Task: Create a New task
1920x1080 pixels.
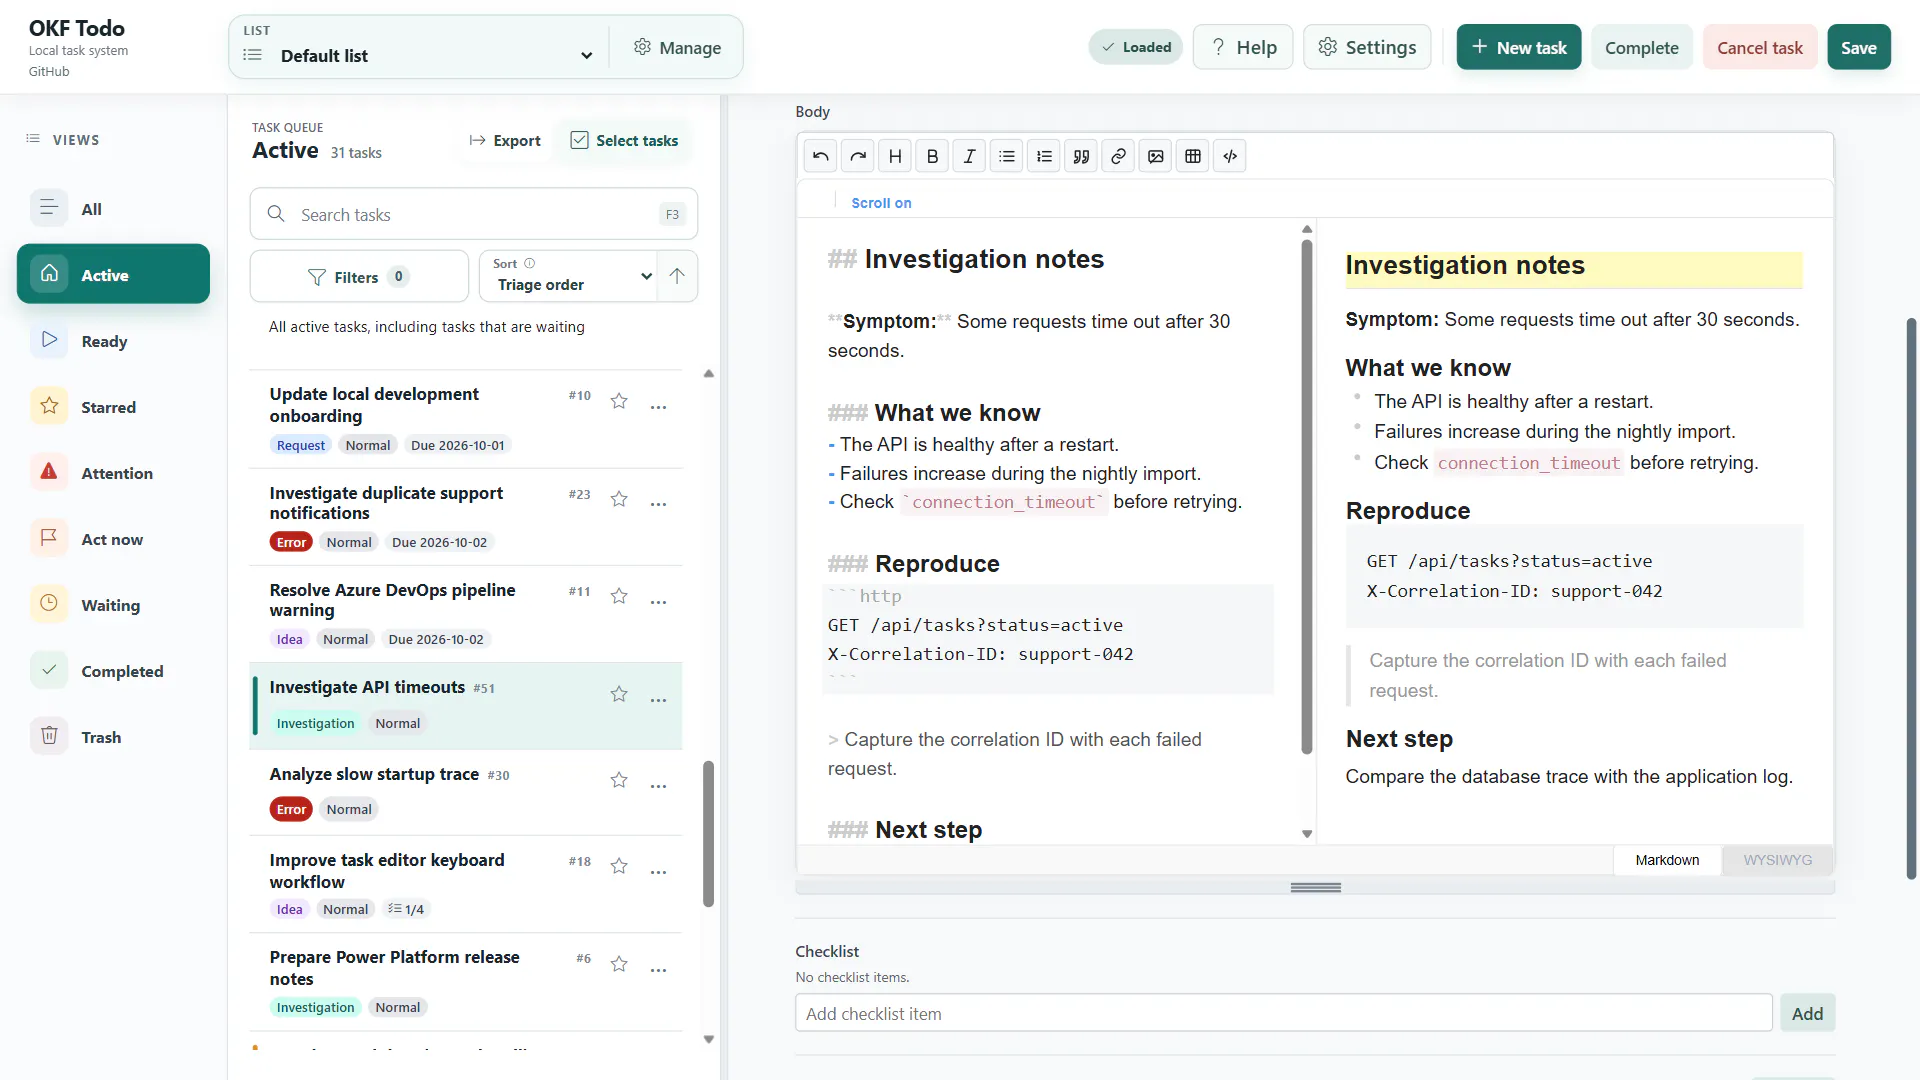Action: pos(1518,47)
